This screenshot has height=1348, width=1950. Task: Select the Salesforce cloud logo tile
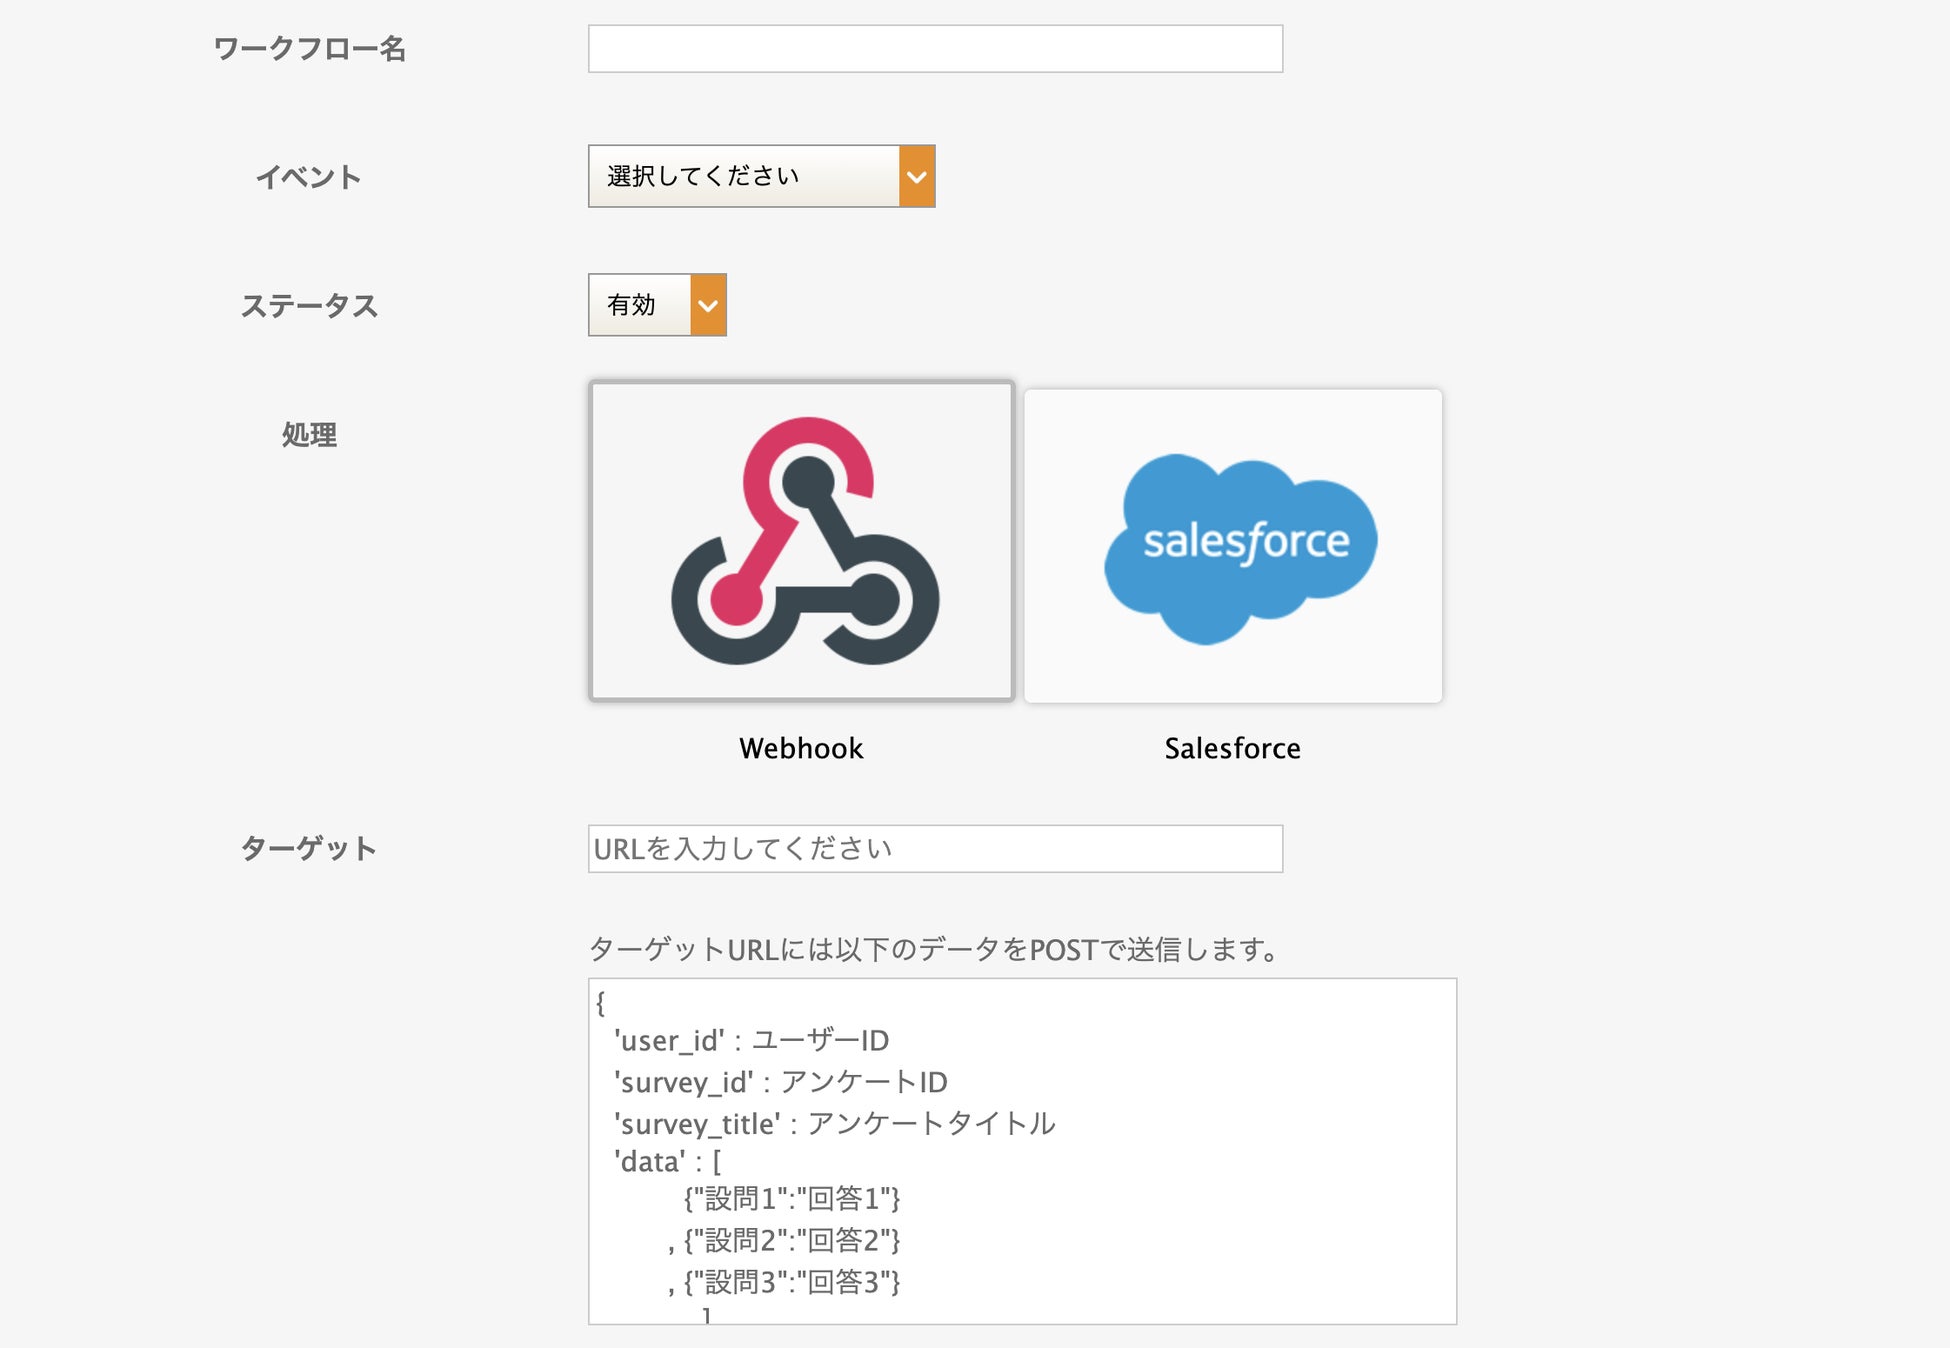(x=1233, y=546)
